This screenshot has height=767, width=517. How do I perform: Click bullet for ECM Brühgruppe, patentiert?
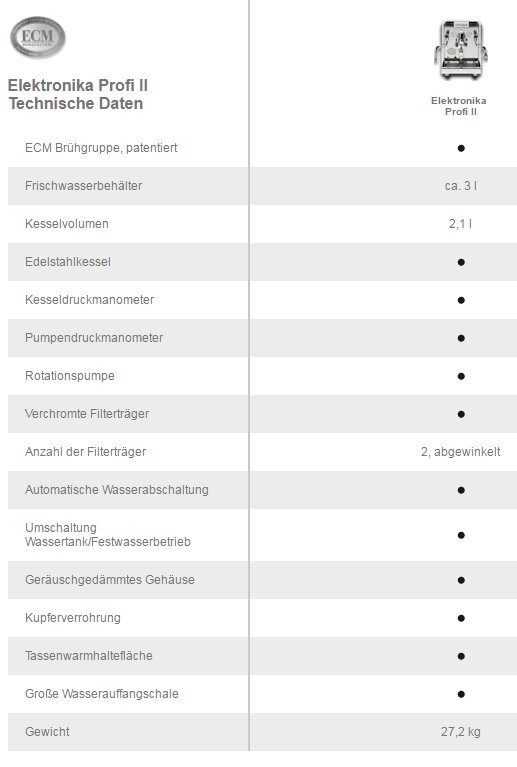point(461,148)
